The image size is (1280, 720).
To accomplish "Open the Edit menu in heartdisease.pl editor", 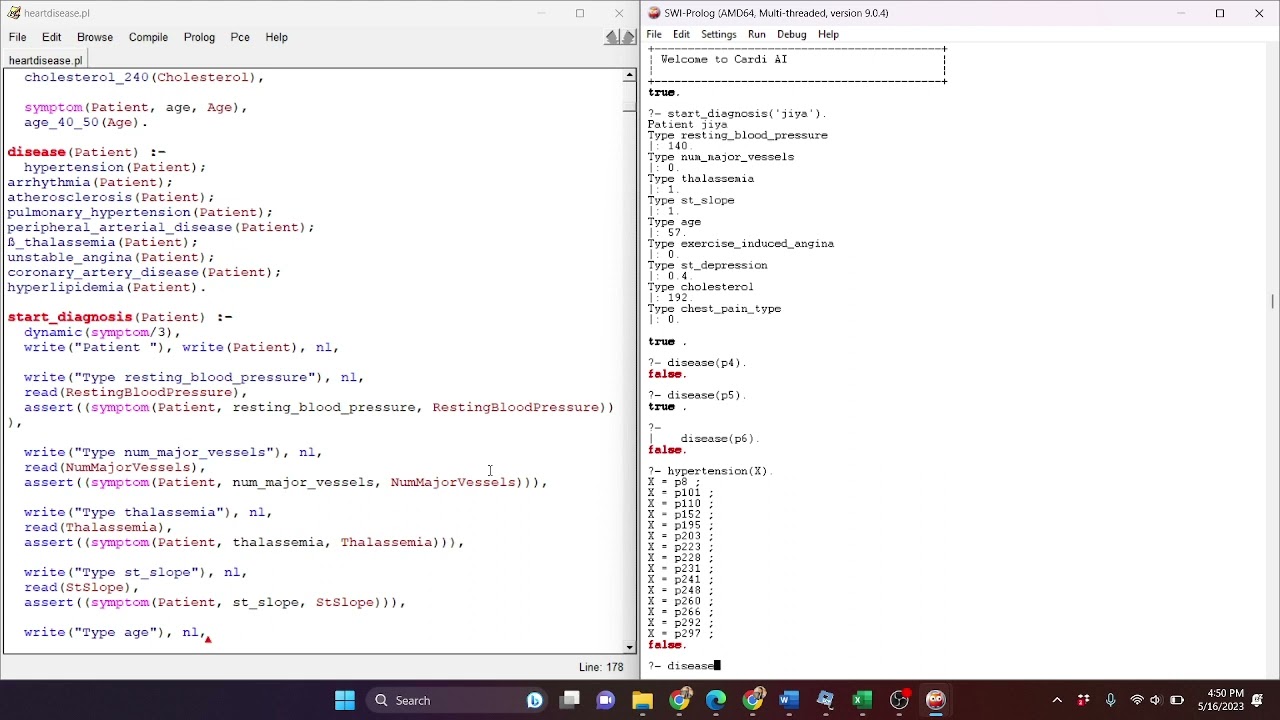I will [51, 37].
